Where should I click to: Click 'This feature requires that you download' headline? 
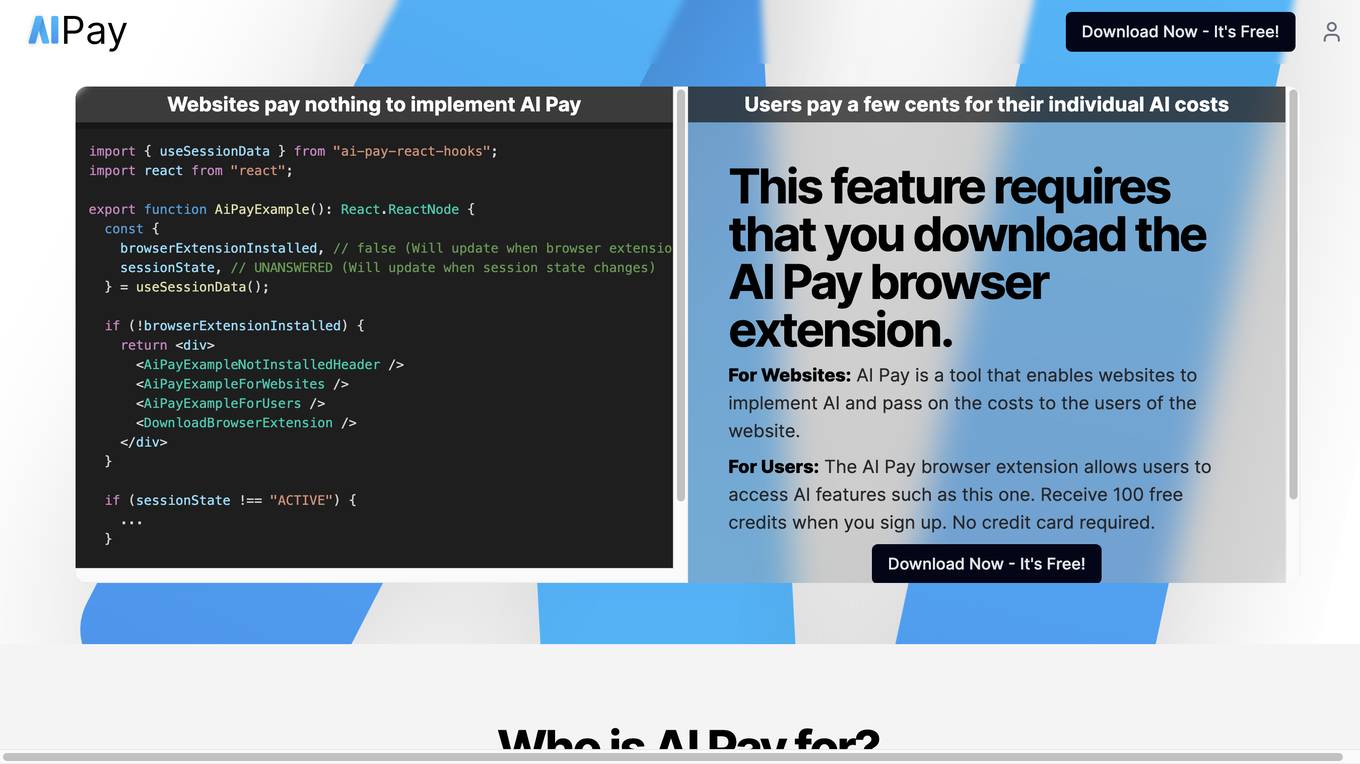click(x=967, y=258)
